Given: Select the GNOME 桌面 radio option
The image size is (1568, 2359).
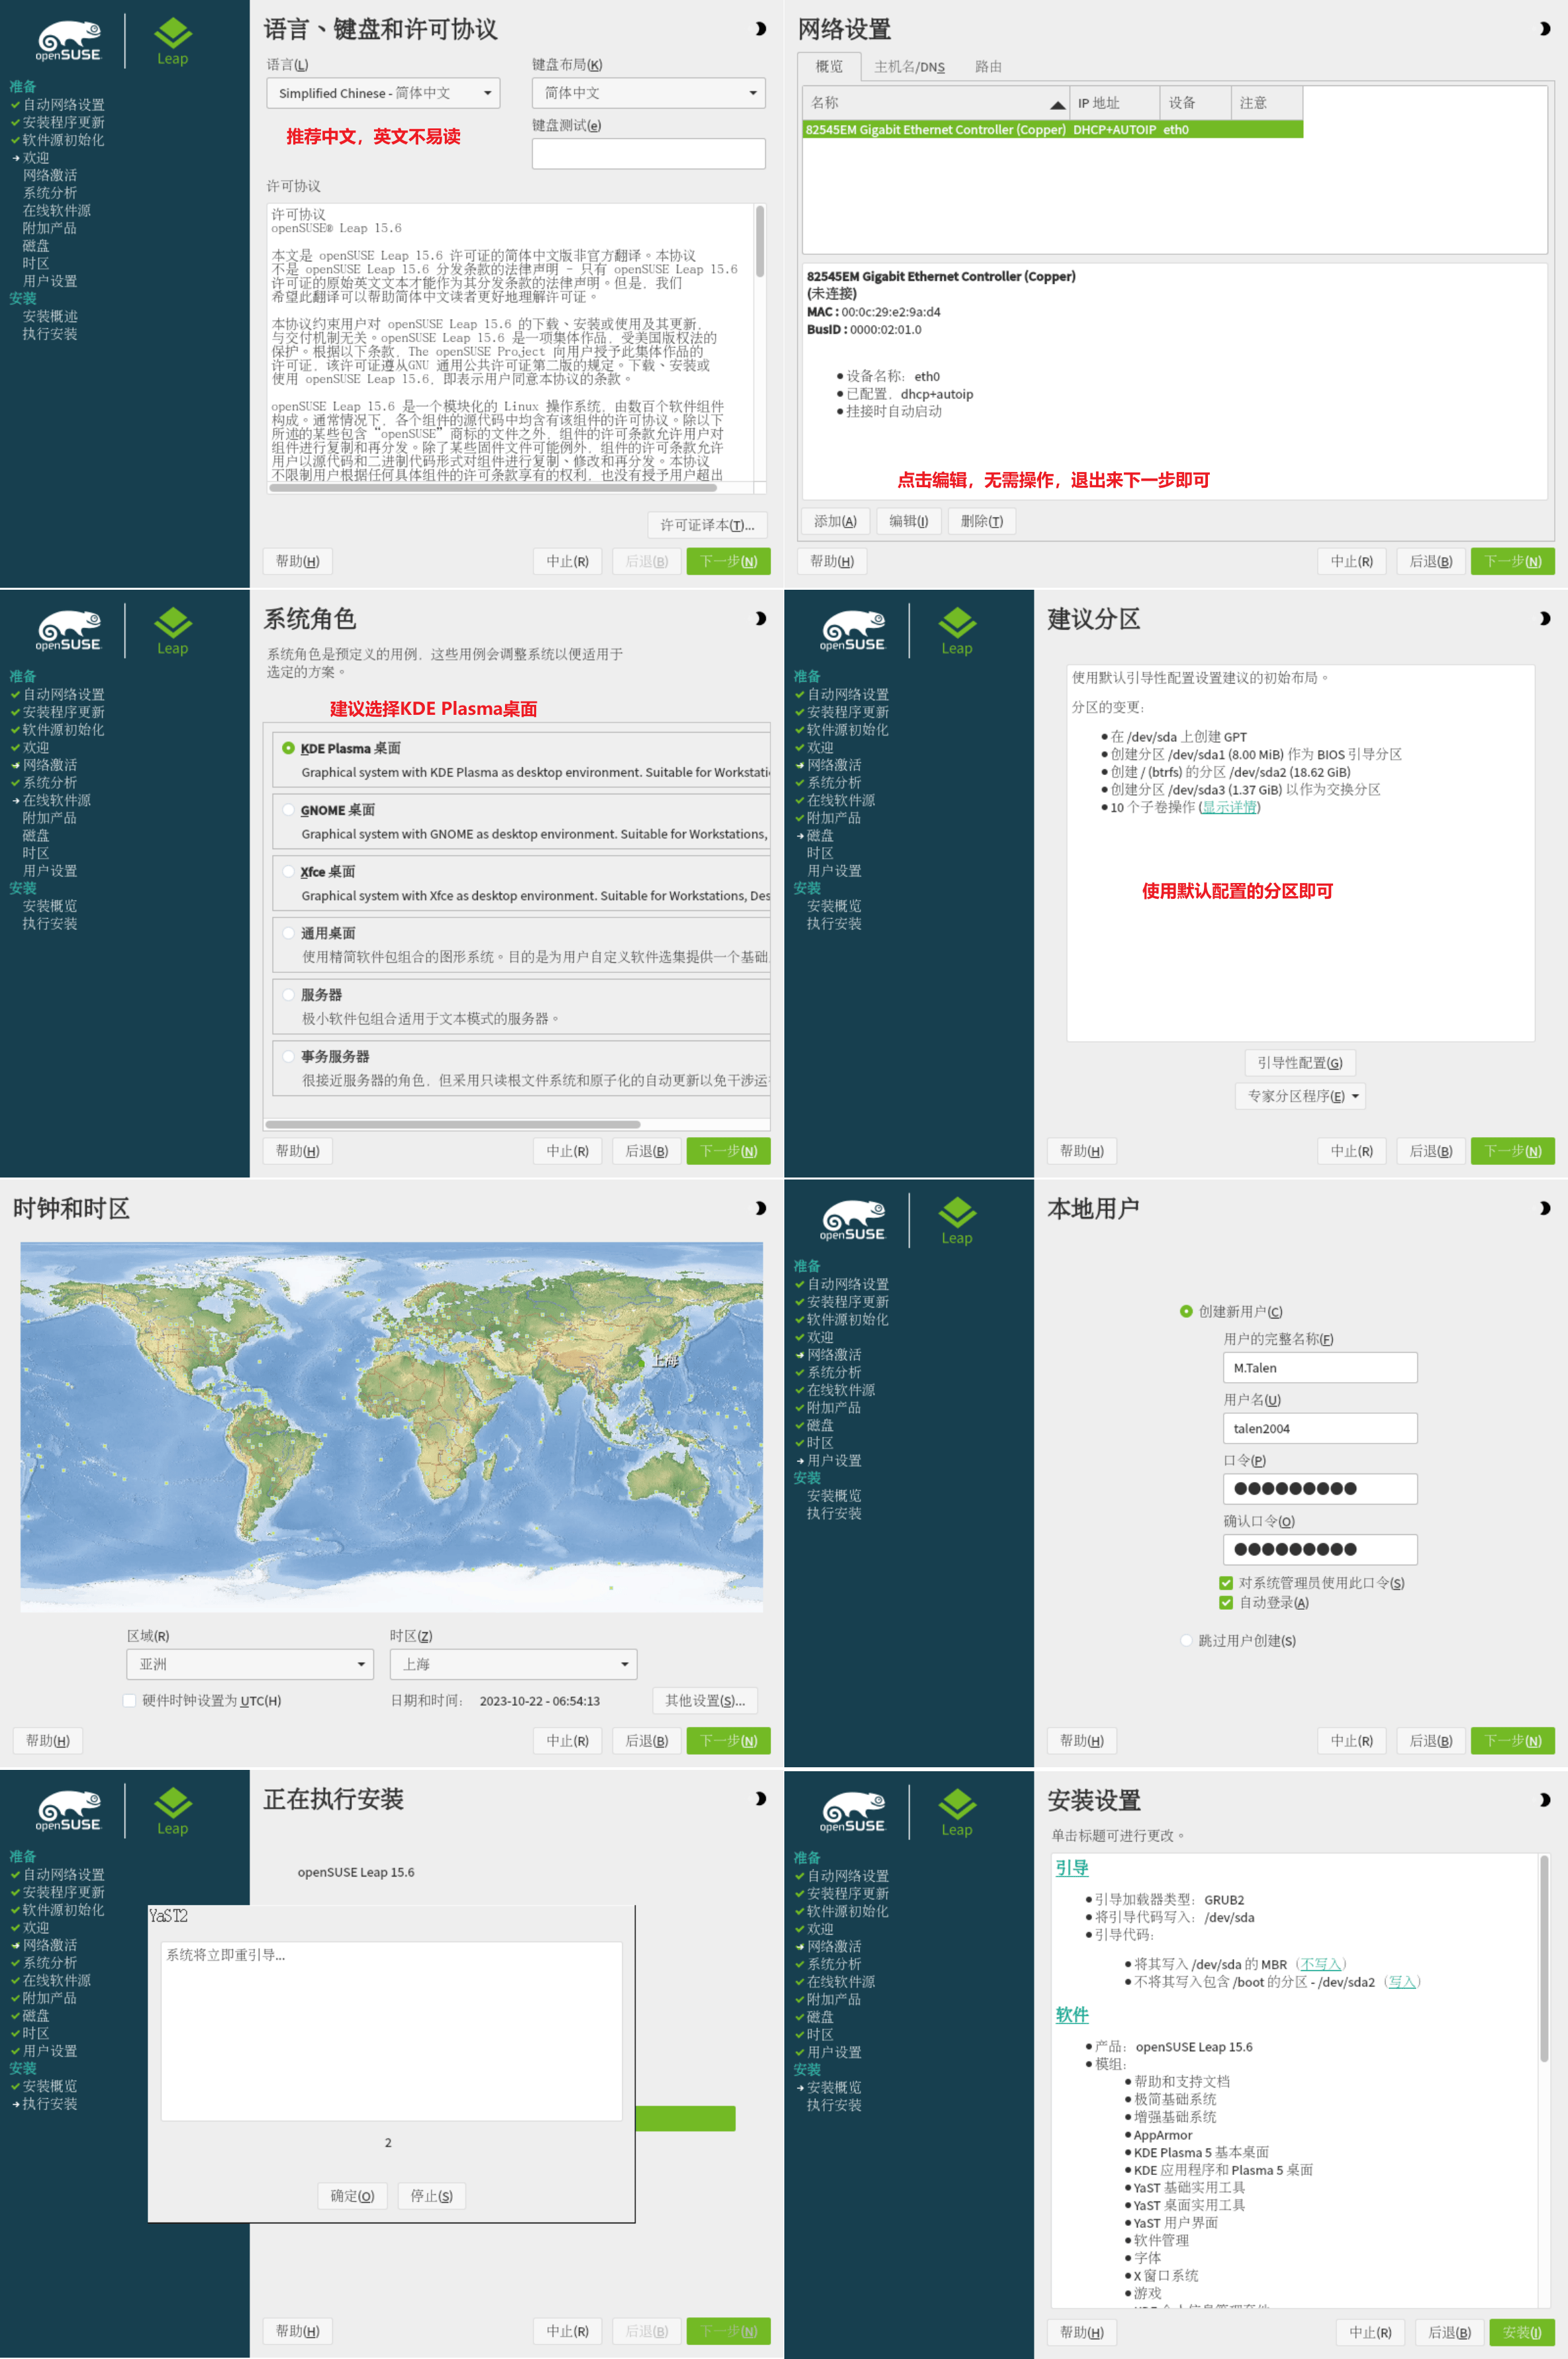Looking at the screenshot, I should 289,810.
